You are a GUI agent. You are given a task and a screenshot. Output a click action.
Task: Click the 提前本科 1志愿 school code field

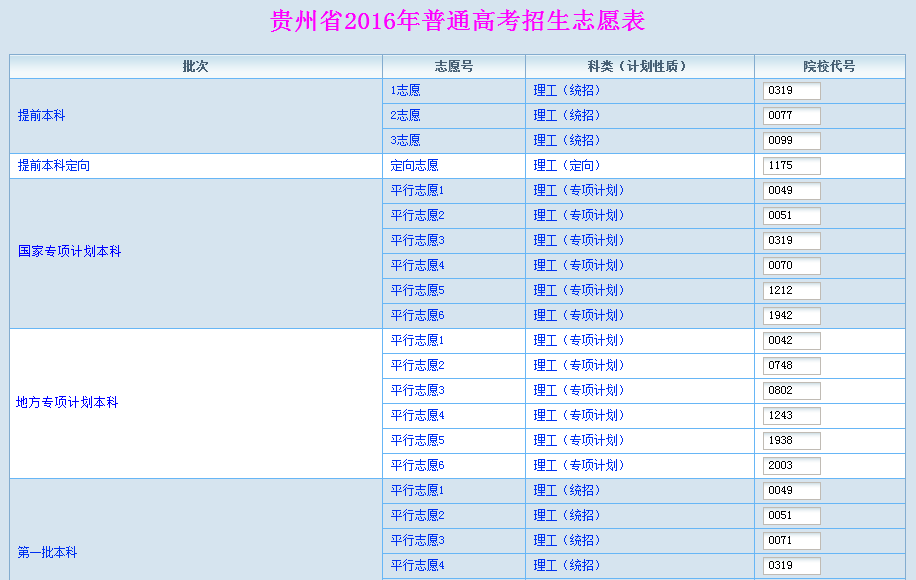(x=791, y=91)
